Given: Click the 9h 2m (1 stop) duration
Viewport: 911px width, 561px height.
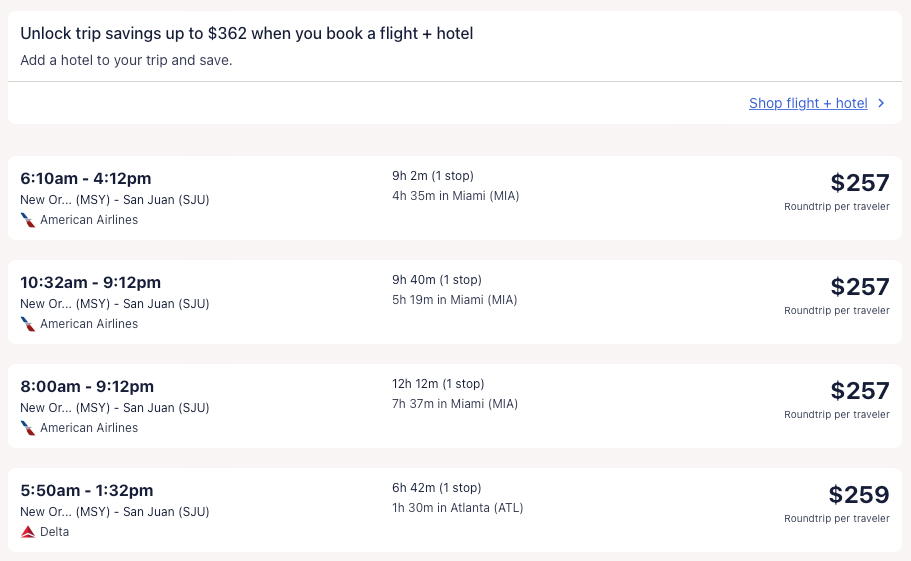Looking at the screenshot, I should (433, 176).
